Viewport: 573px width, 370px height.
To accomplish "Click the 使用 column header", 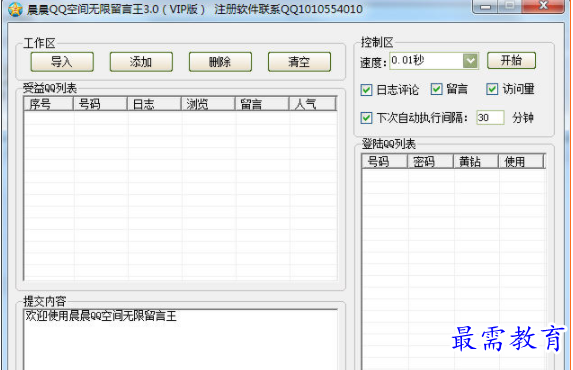I will 521,161.
